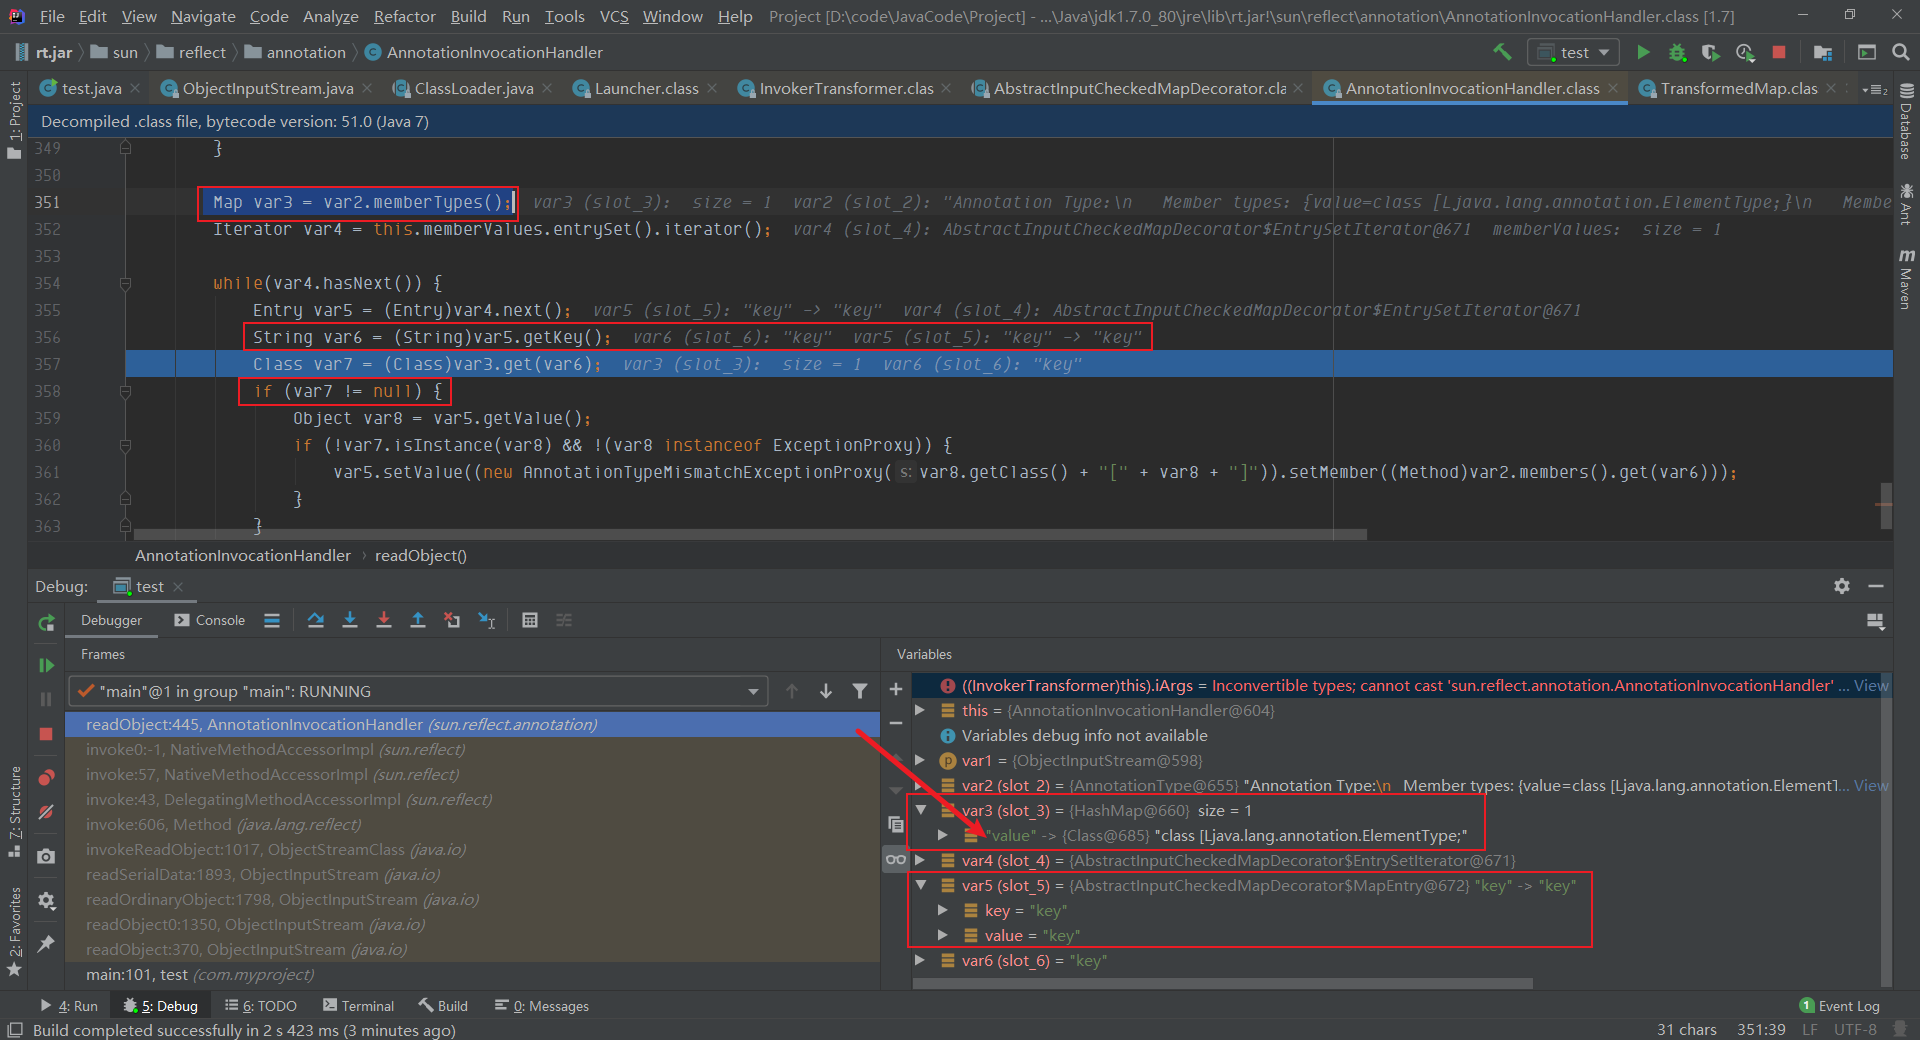Click the readObject() breadcrumb
This screenshot has height=1040, width=1920.
(x=421, y=555)
